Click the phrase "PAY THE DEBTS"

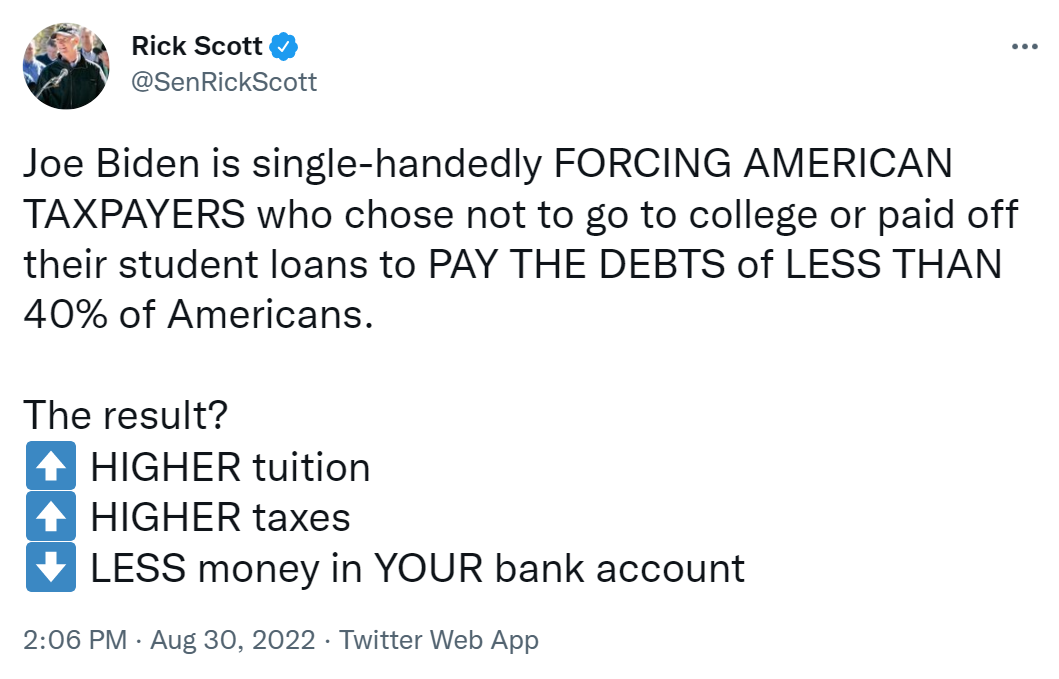pos(577,264)
